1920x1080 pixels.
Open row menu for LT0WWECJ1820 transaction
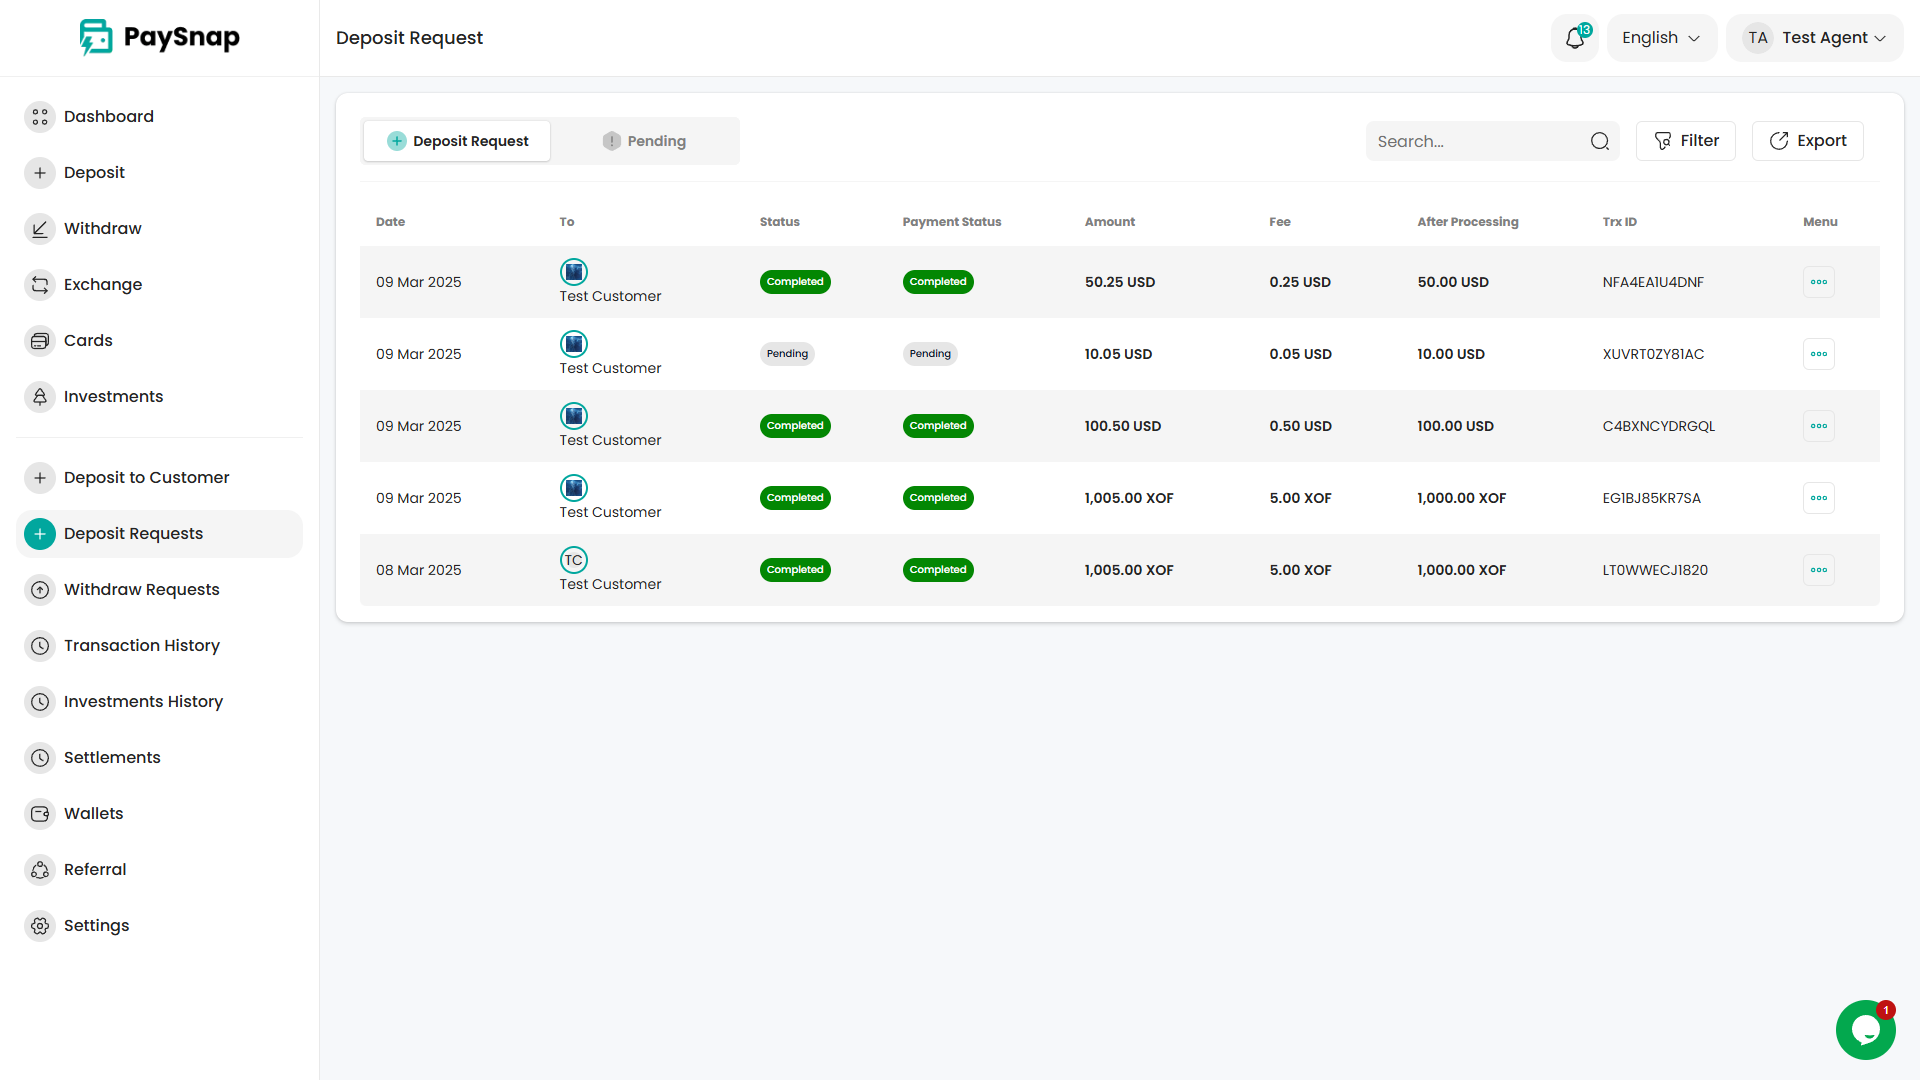coord(1818,570)
